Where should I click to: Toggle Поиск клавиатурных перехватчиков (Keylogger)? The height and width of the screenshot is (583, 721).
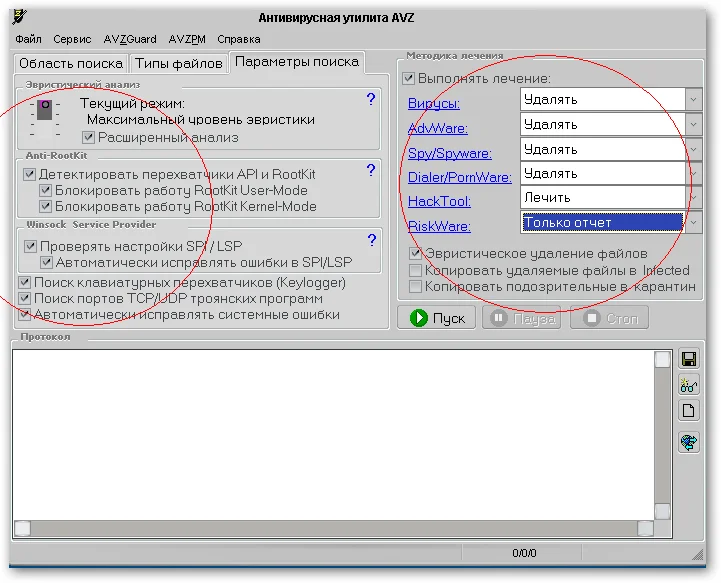(24, 282)
